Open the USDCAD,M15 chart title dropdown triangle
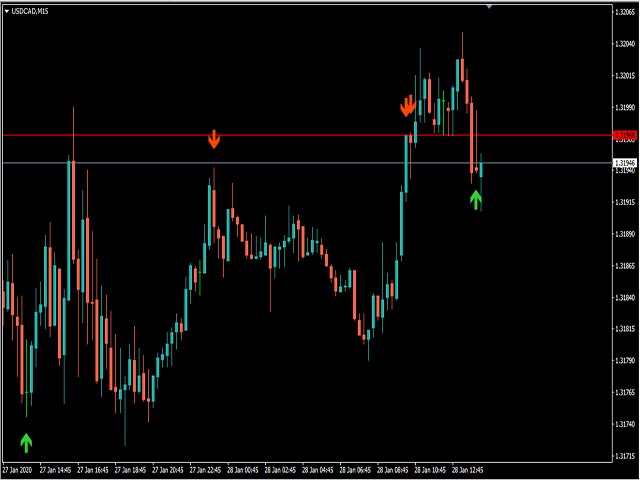640x480 pixels. (7, 11)
